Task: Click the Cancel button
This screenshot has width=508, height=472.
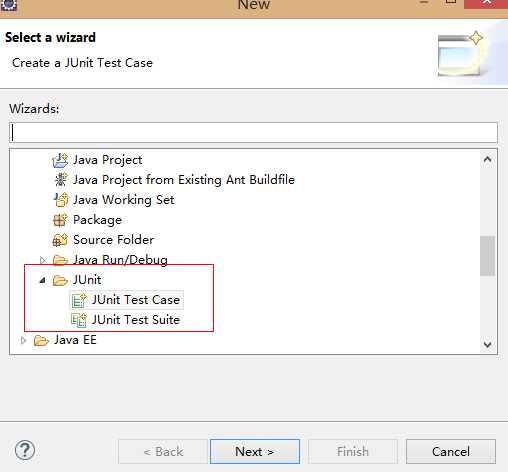Action: click(451, 451)
